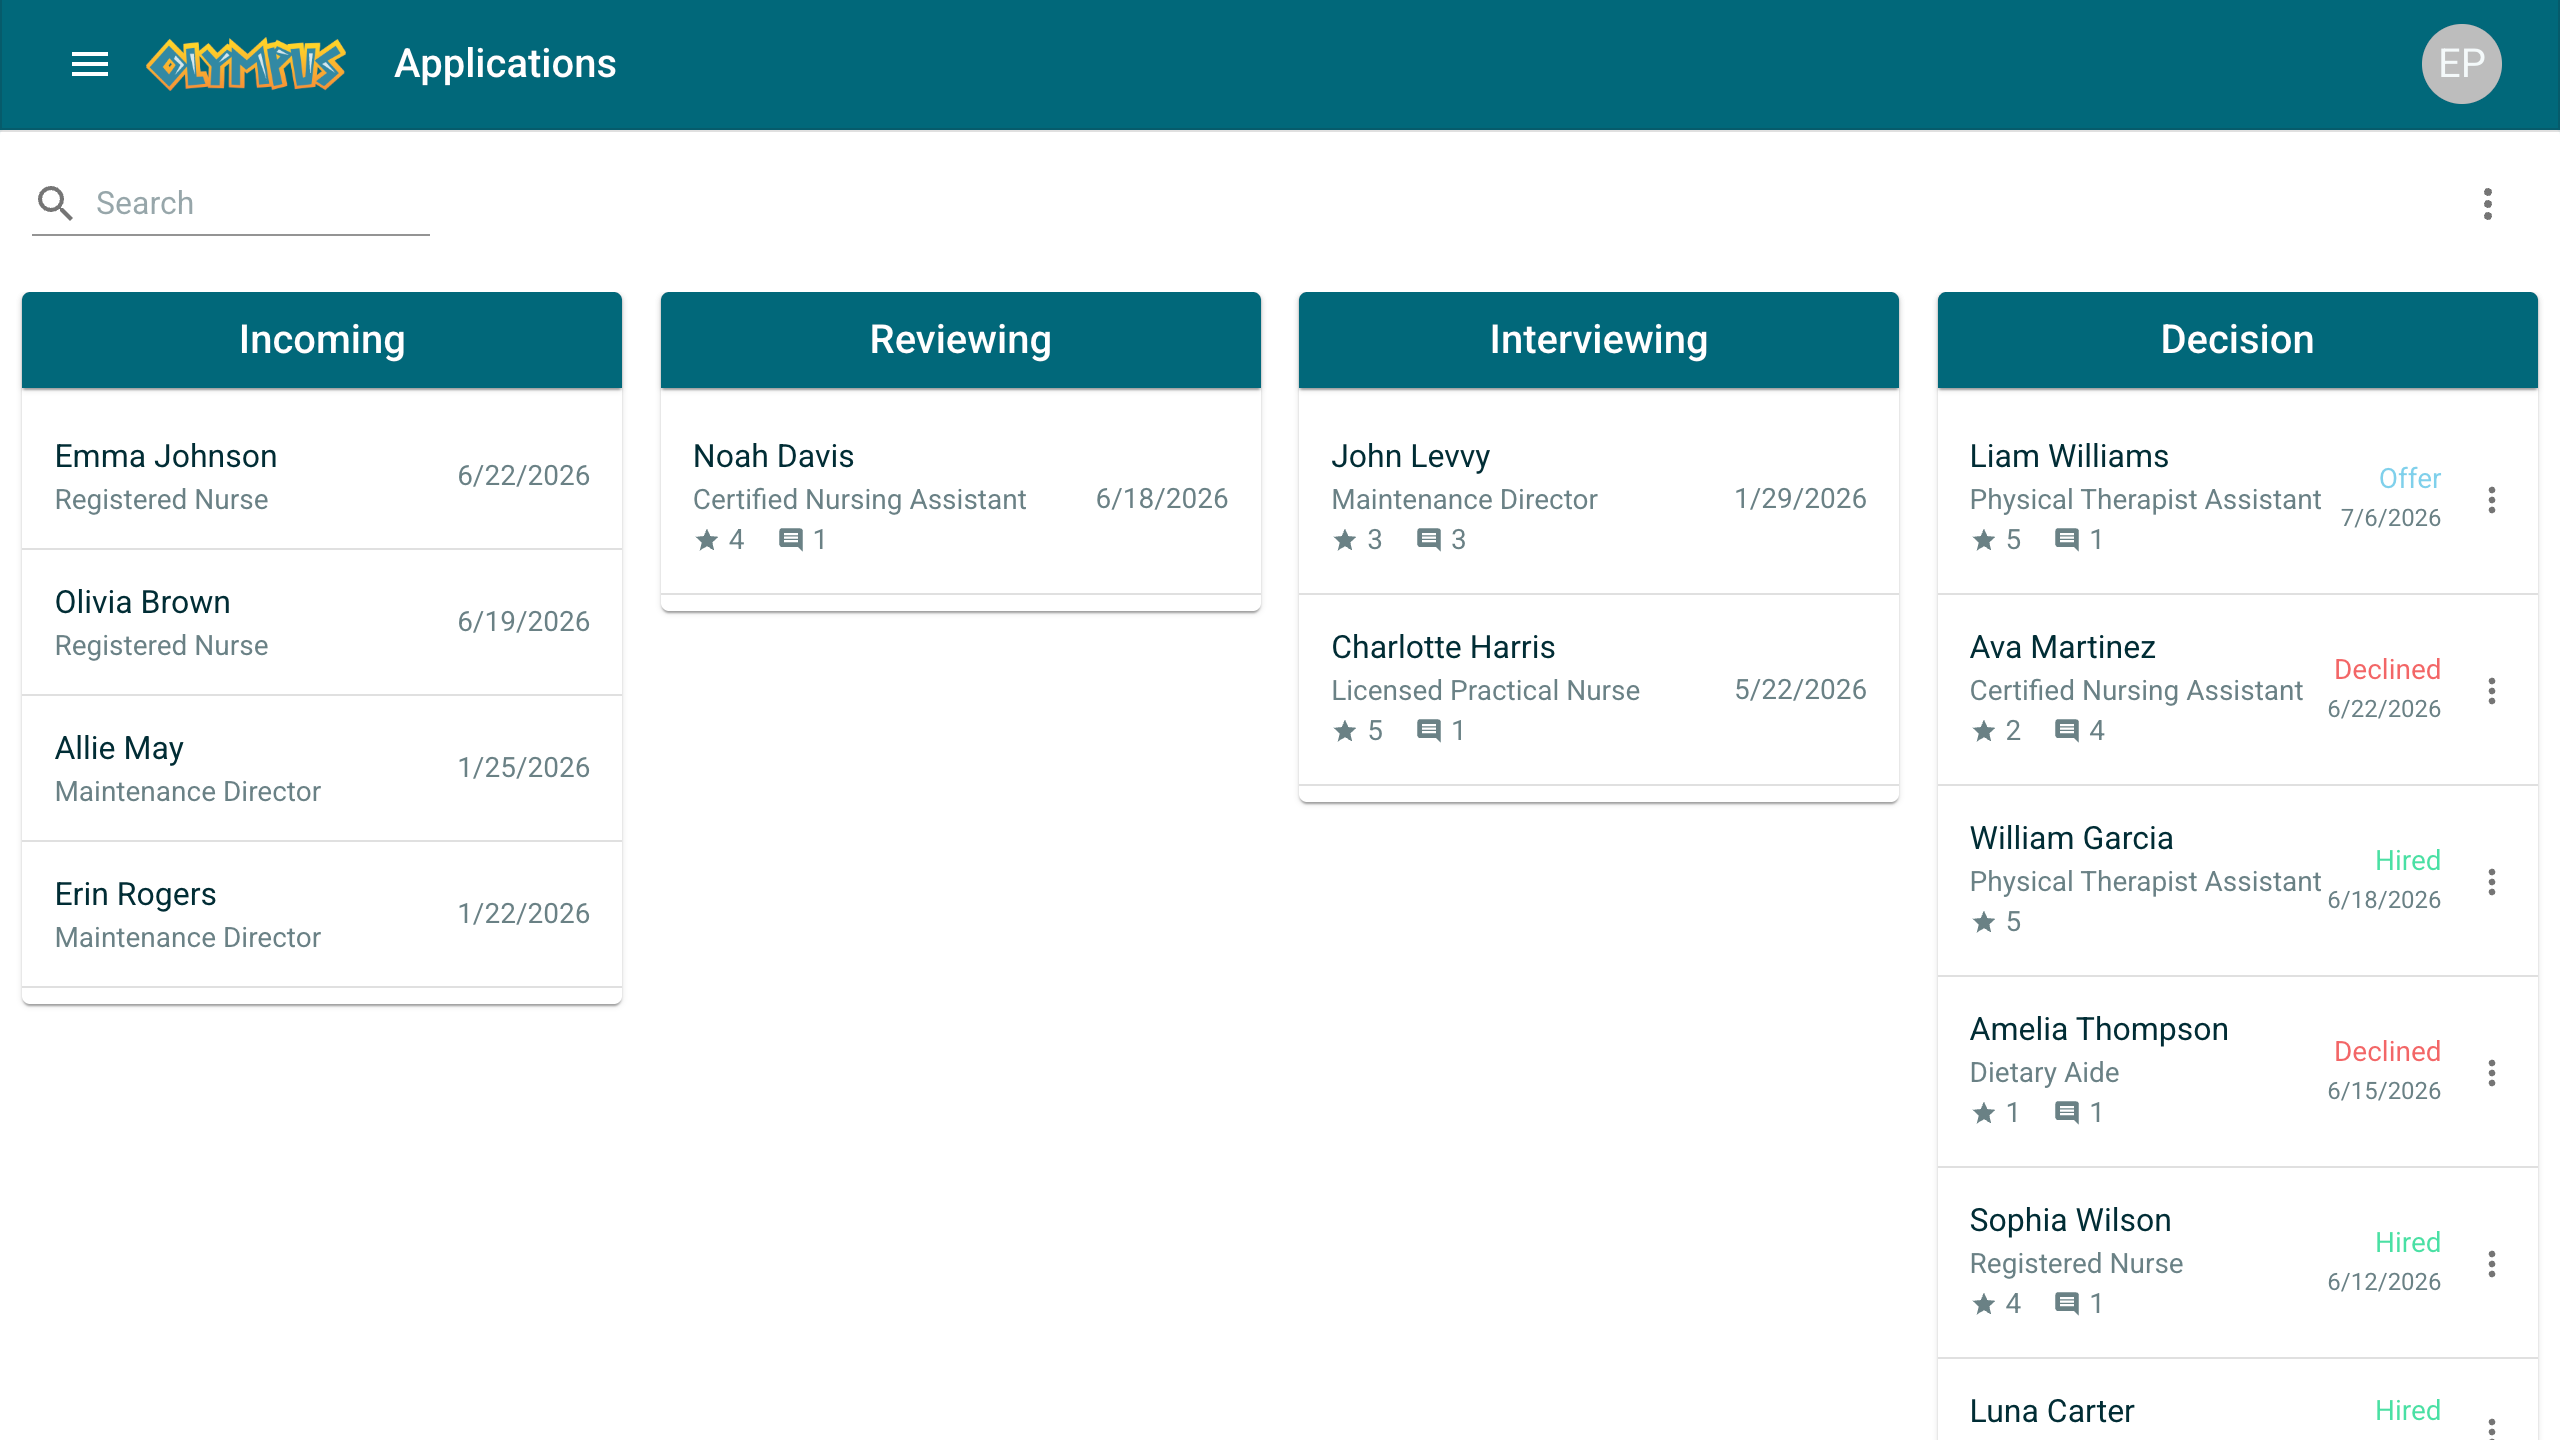The width and height of the screenshot is (2560, 1440).
Task: Click Liam Williams star rating icon
Action: click(1984, 540)
